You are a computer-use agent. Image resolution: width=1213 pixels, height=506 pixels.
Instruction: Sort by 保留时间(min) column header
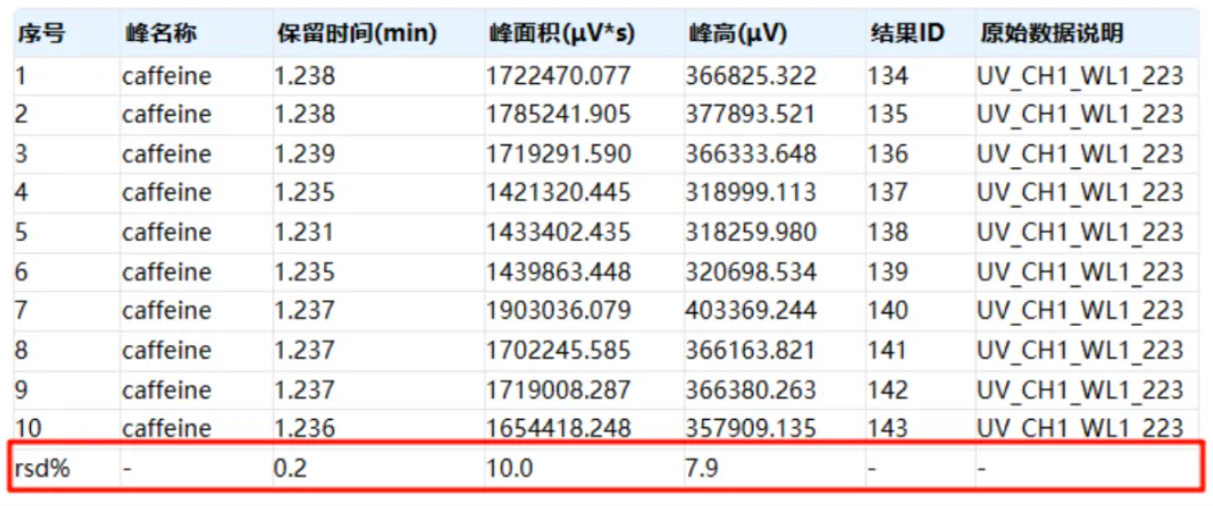pos(356,34)
